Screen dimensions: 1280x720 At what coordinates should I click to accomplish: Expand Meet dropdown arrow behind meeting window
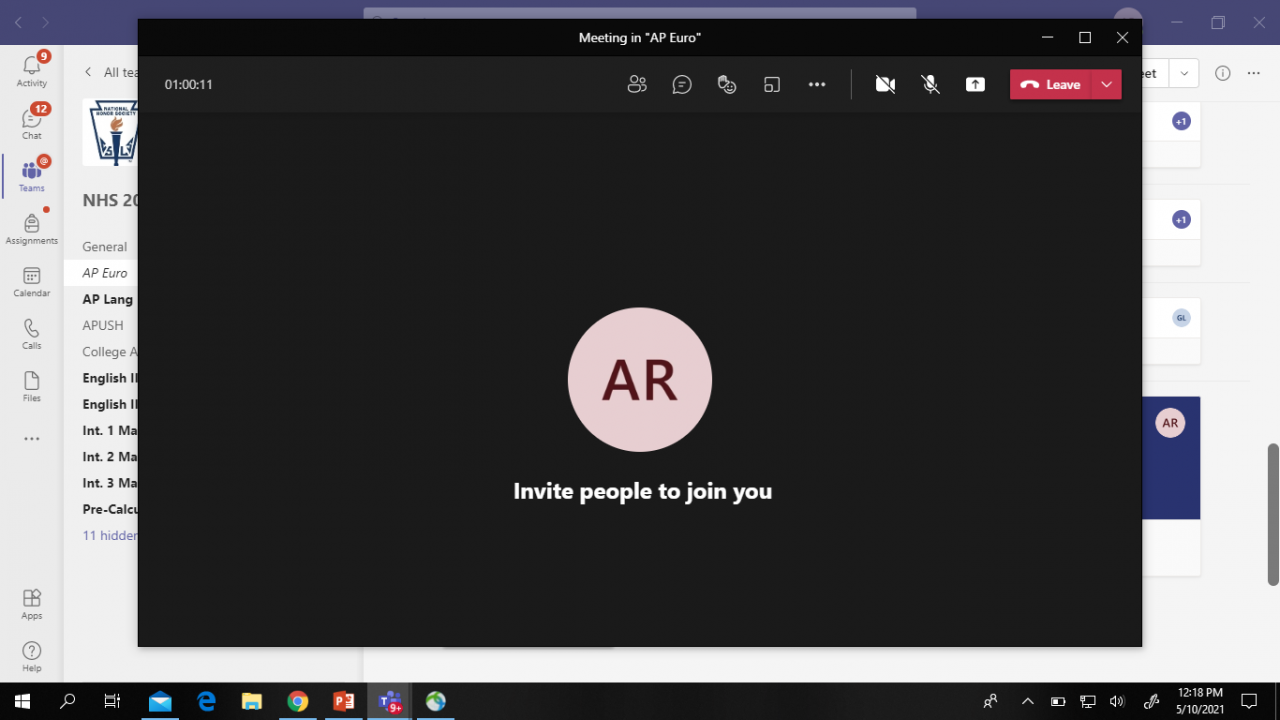click(x=1184, y=73)
